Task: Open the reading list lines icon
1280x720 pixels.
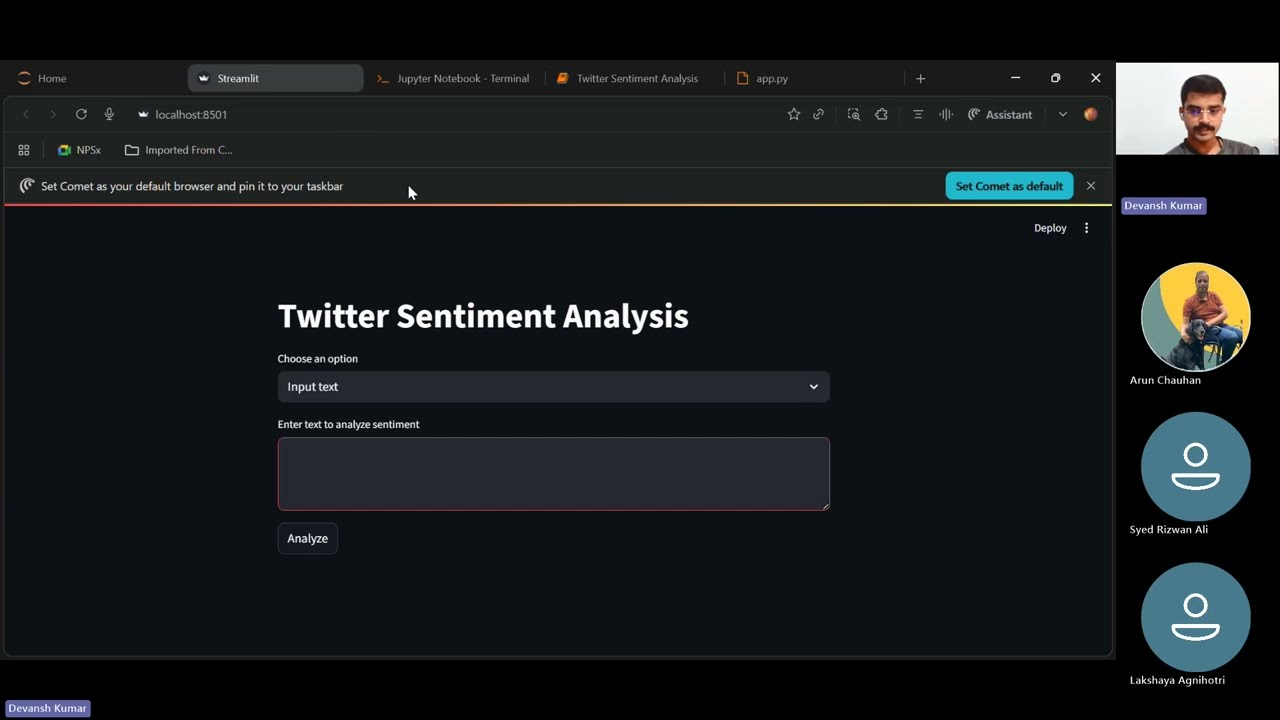Action: [x=918, y=114]
